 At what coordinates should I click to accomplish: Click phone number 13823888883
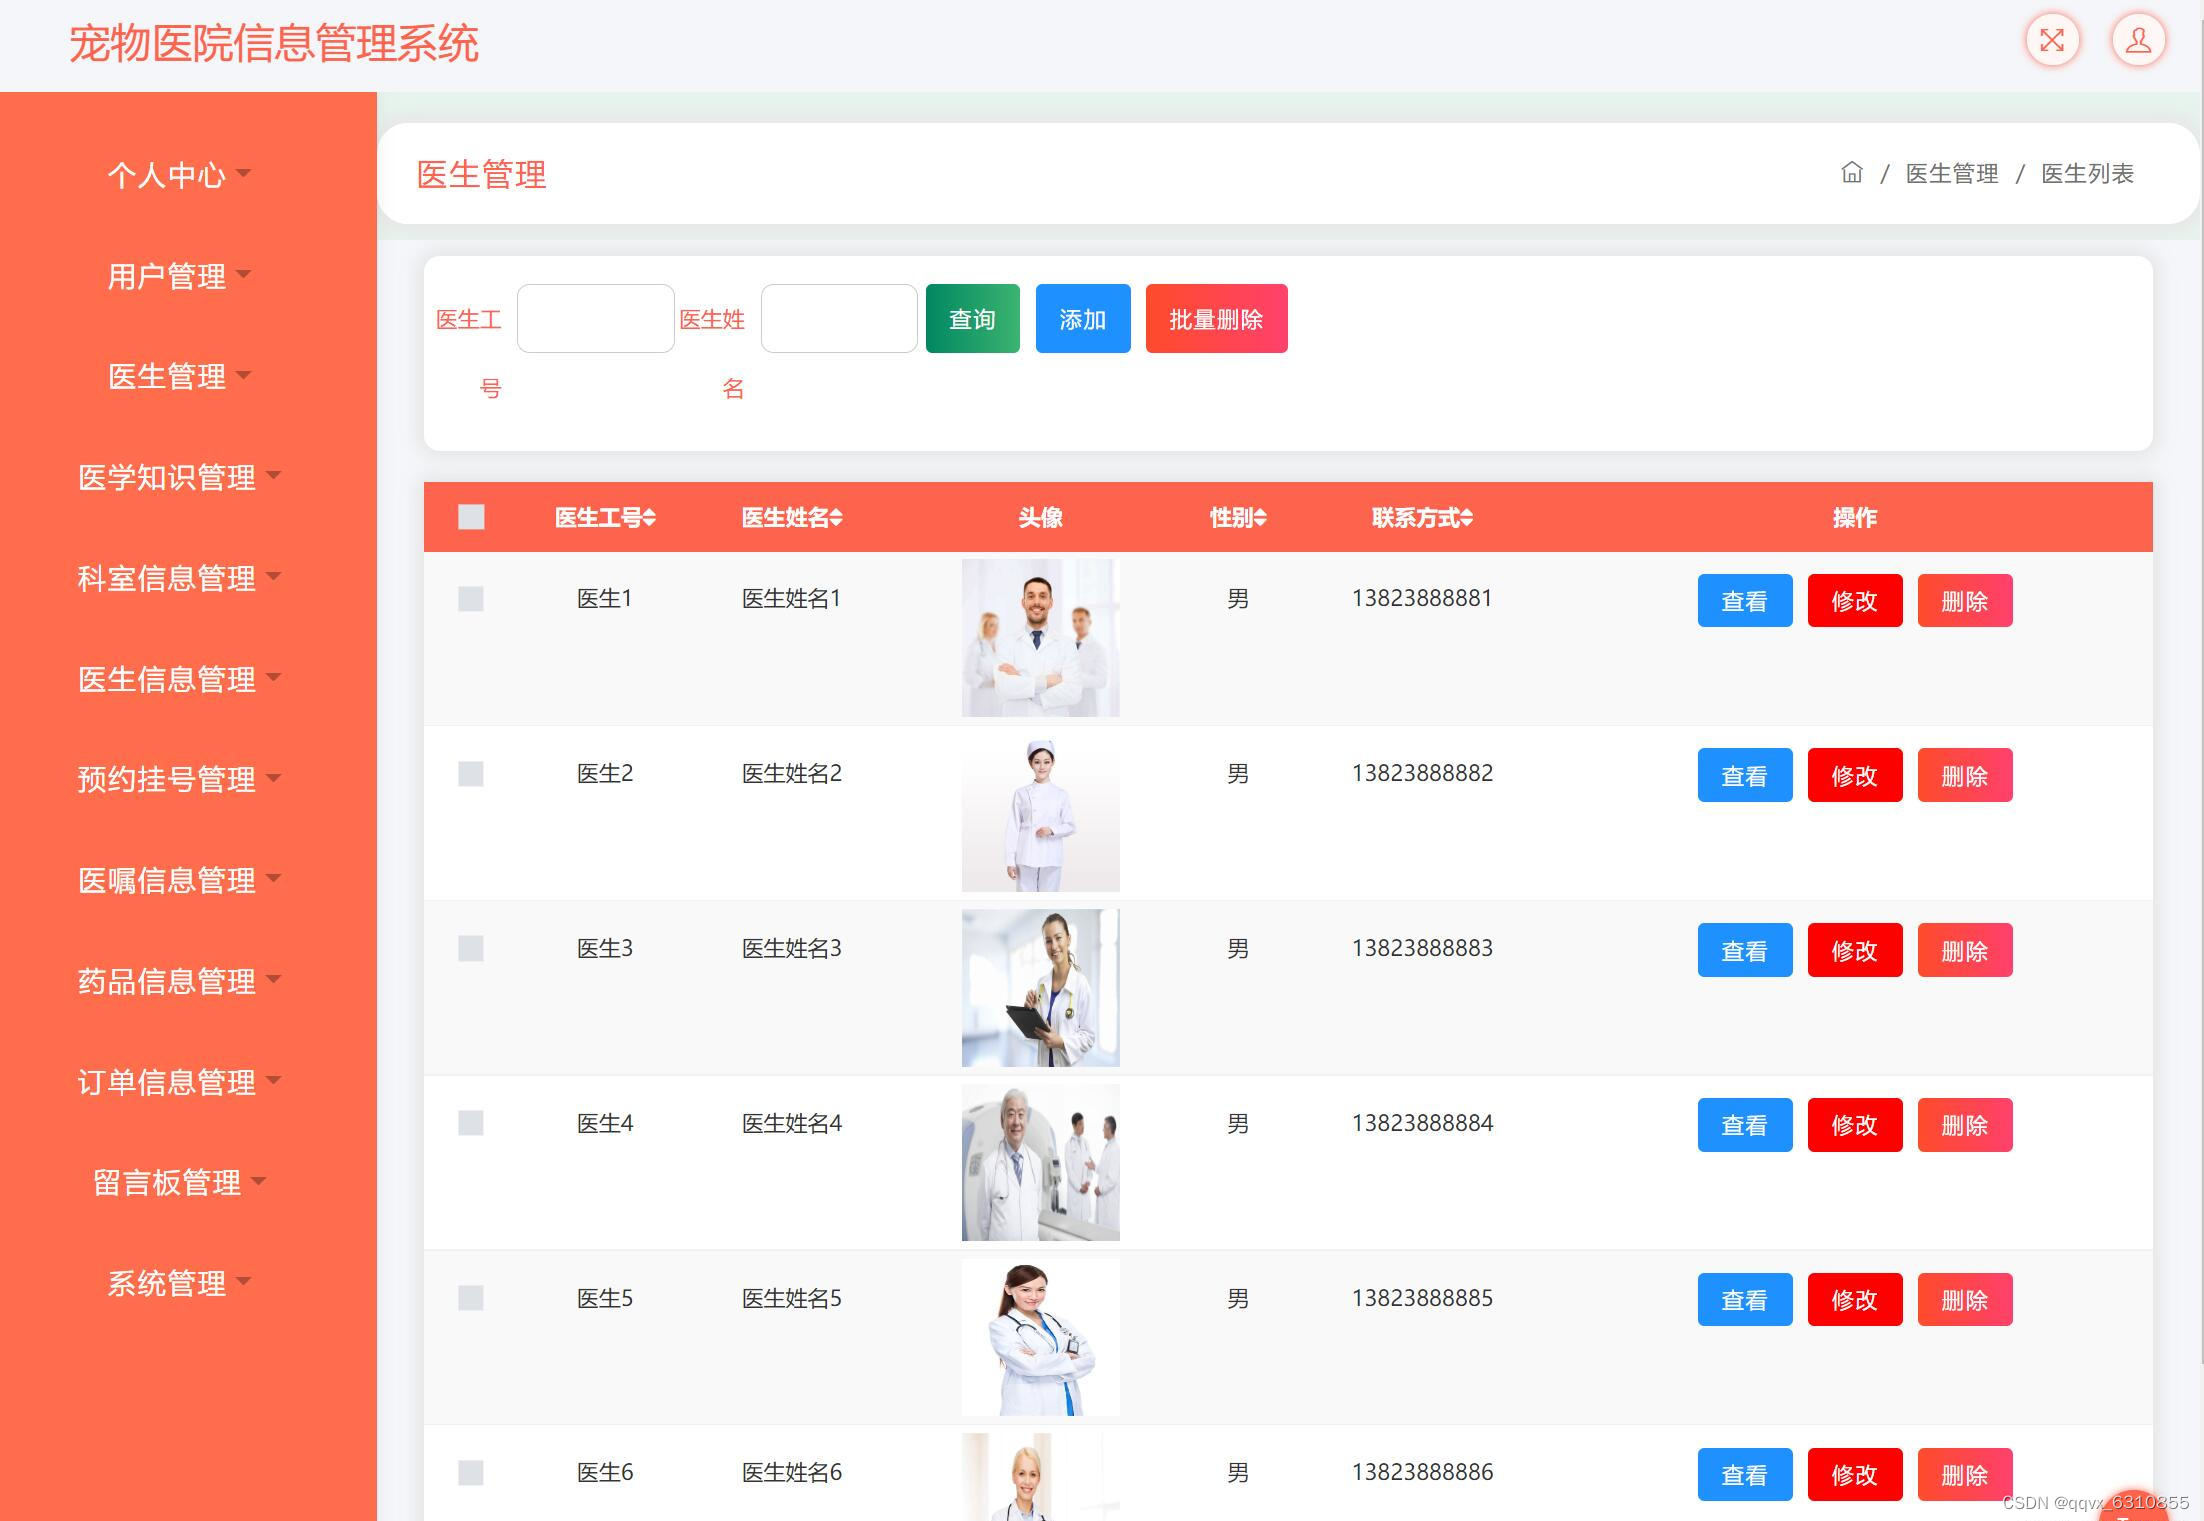click(1422, 948)
